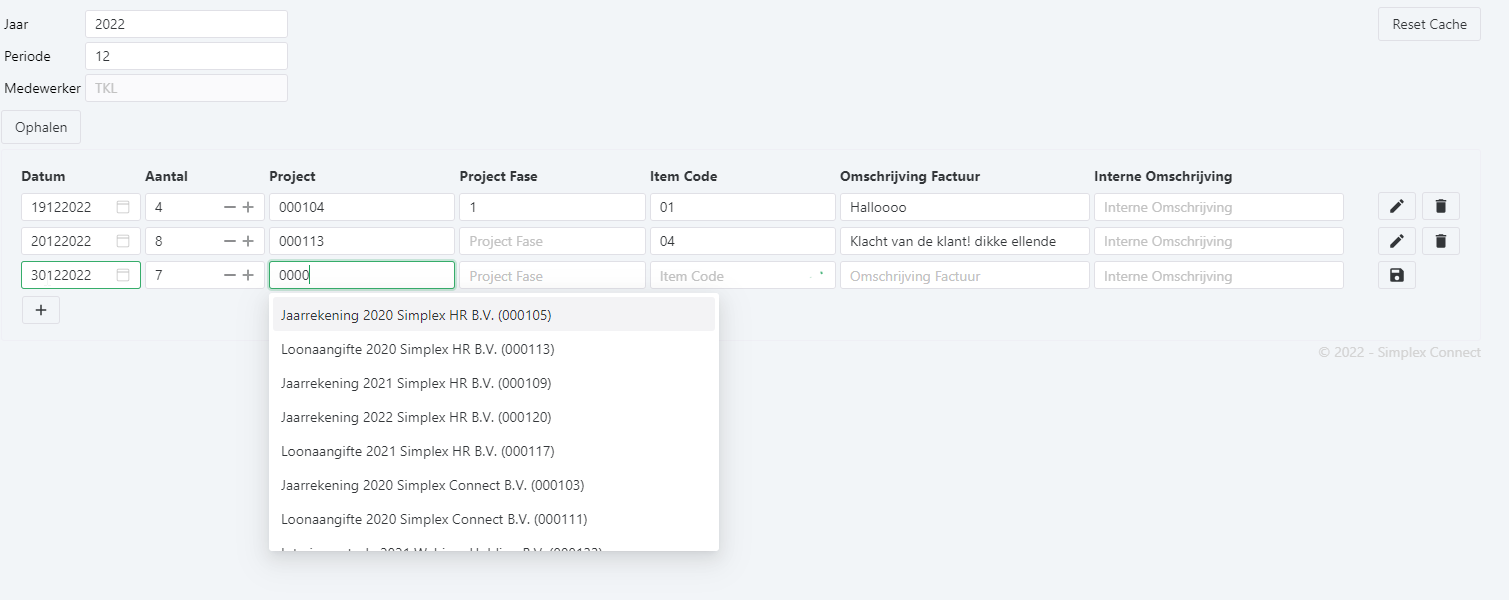
Task: Choose Loonaangifte 2021 Simplex HR B.V. (000117)
Action: (x=417, y=451)
